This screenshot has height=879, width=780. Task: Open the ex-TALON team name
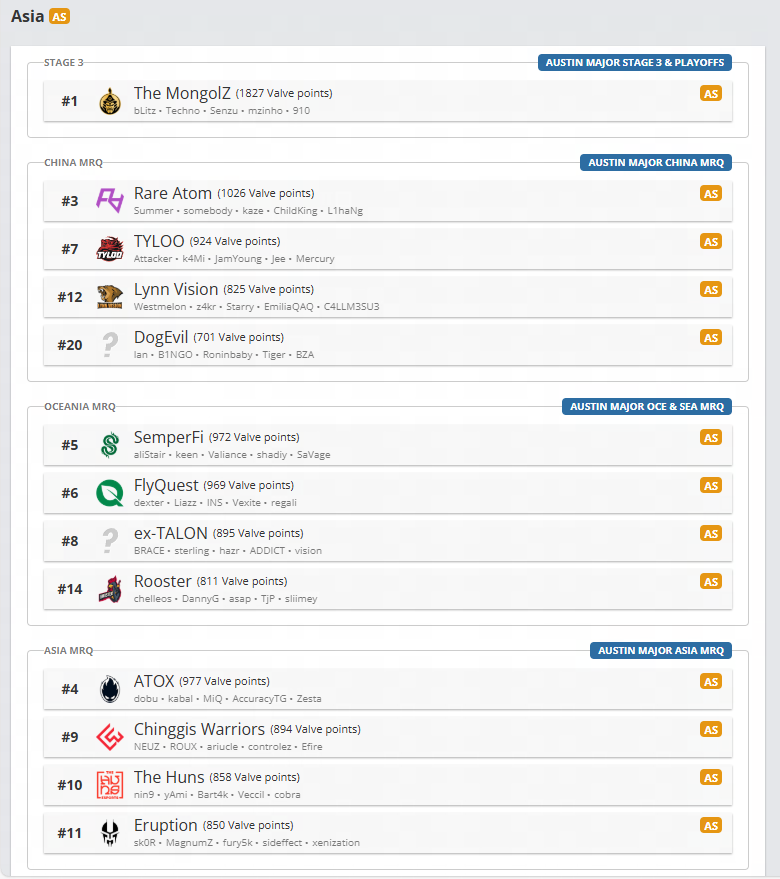click(x=170, y=533)
